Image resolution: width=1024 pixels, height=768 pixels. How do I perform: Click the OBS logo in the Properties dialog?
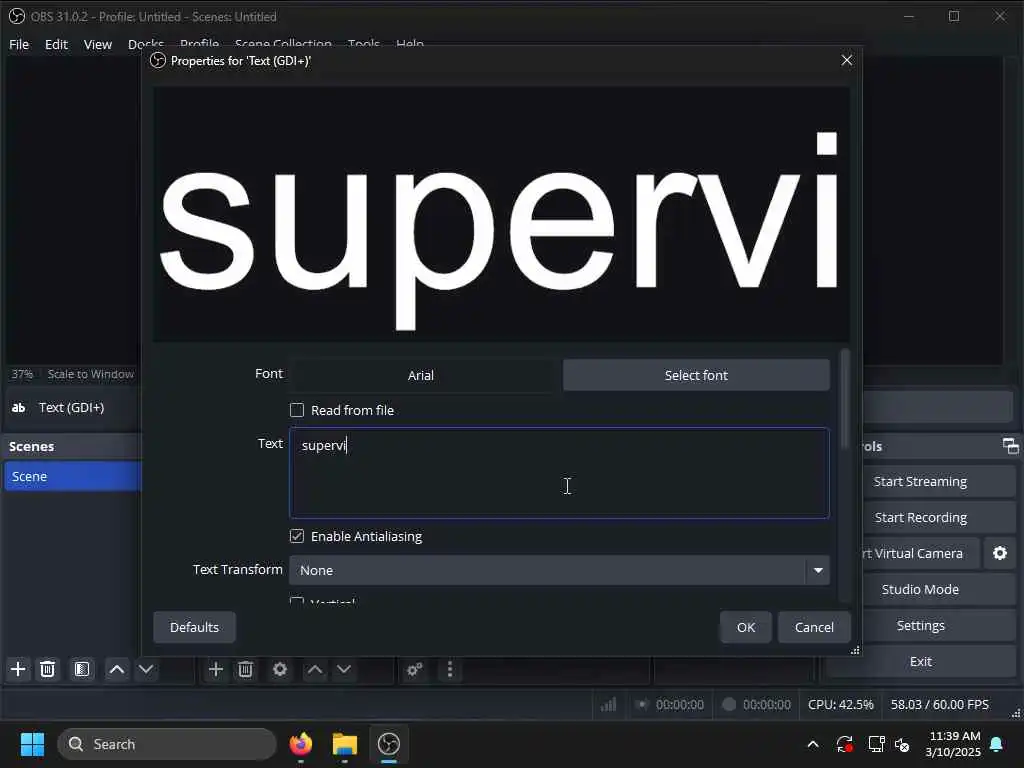coord(157,61)
